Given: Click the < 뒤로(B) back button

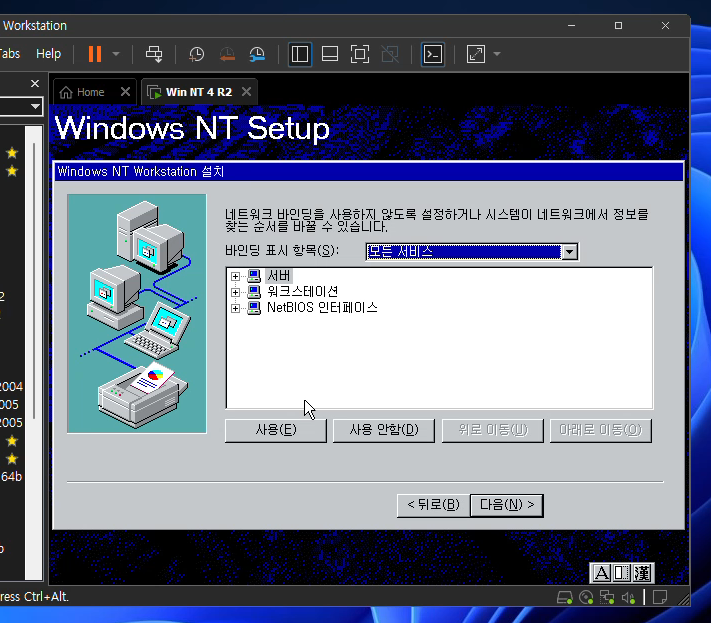Looking at the screenshot, I should coord(433,505).
